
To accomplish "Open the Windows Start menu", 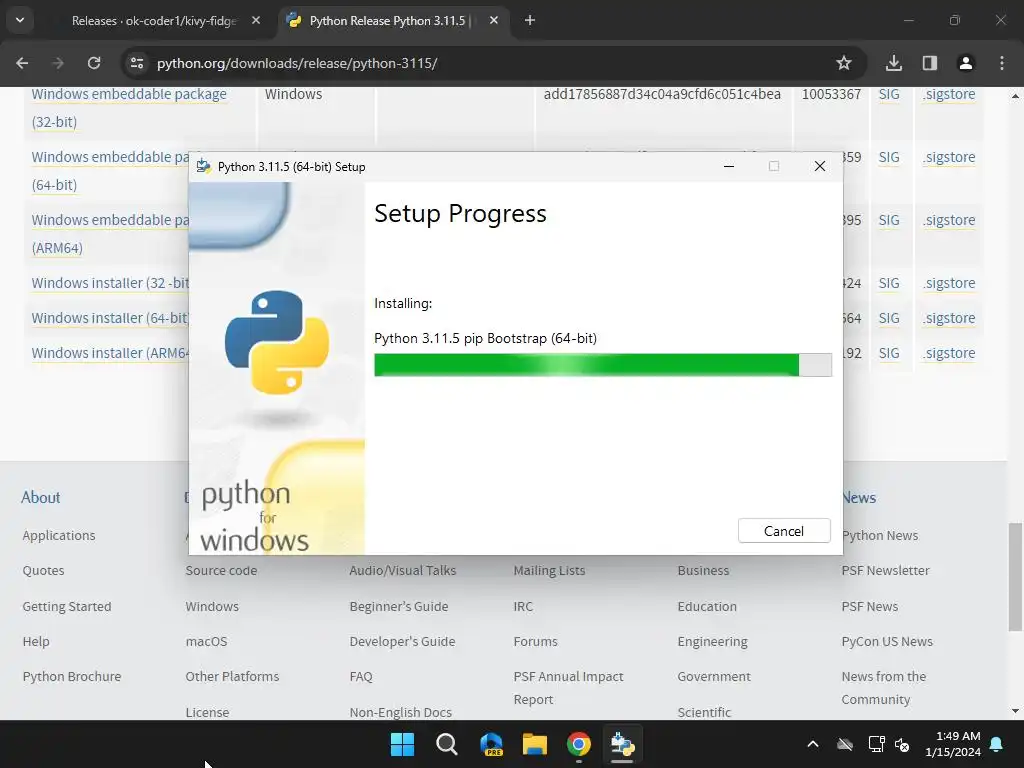I will [x=402, y=744].
